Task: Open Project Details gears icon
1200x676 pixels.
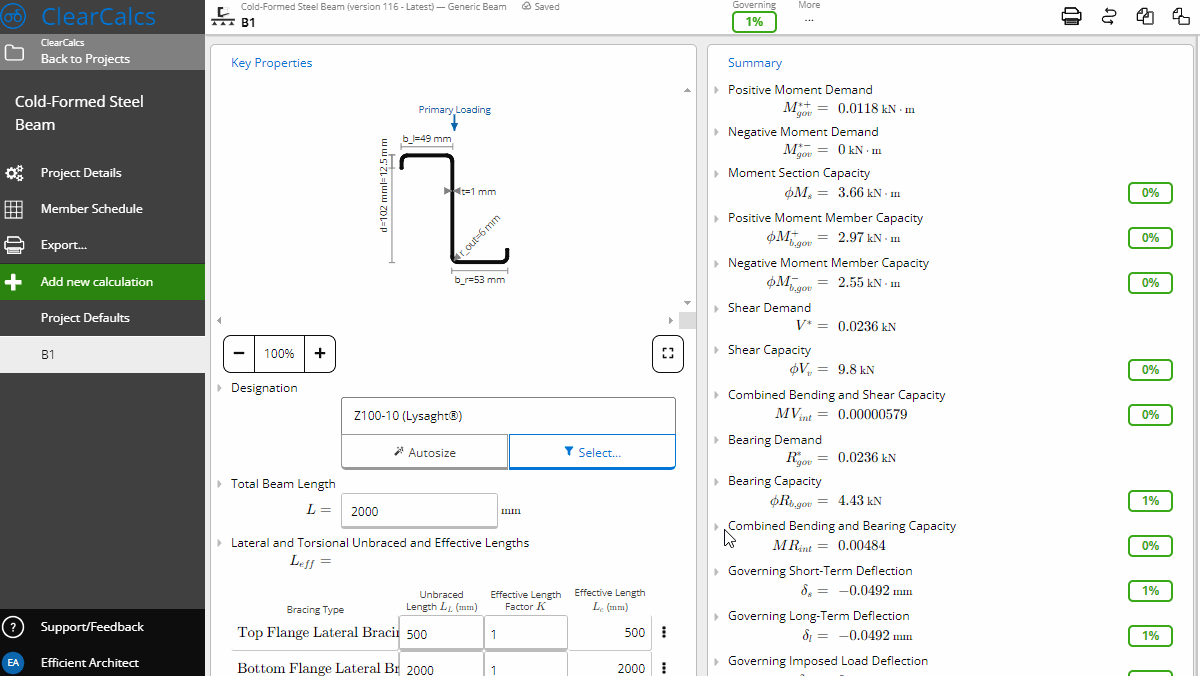Action: pos(15,173)
